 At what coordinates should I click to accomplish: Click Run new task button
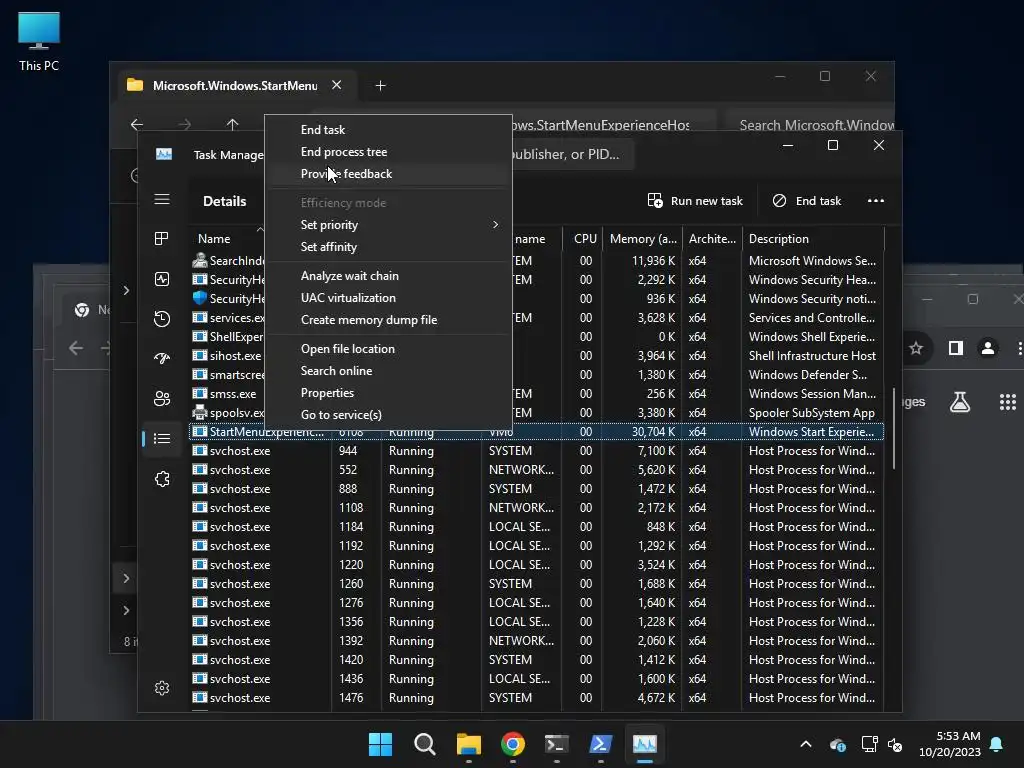tap(695, 200)
